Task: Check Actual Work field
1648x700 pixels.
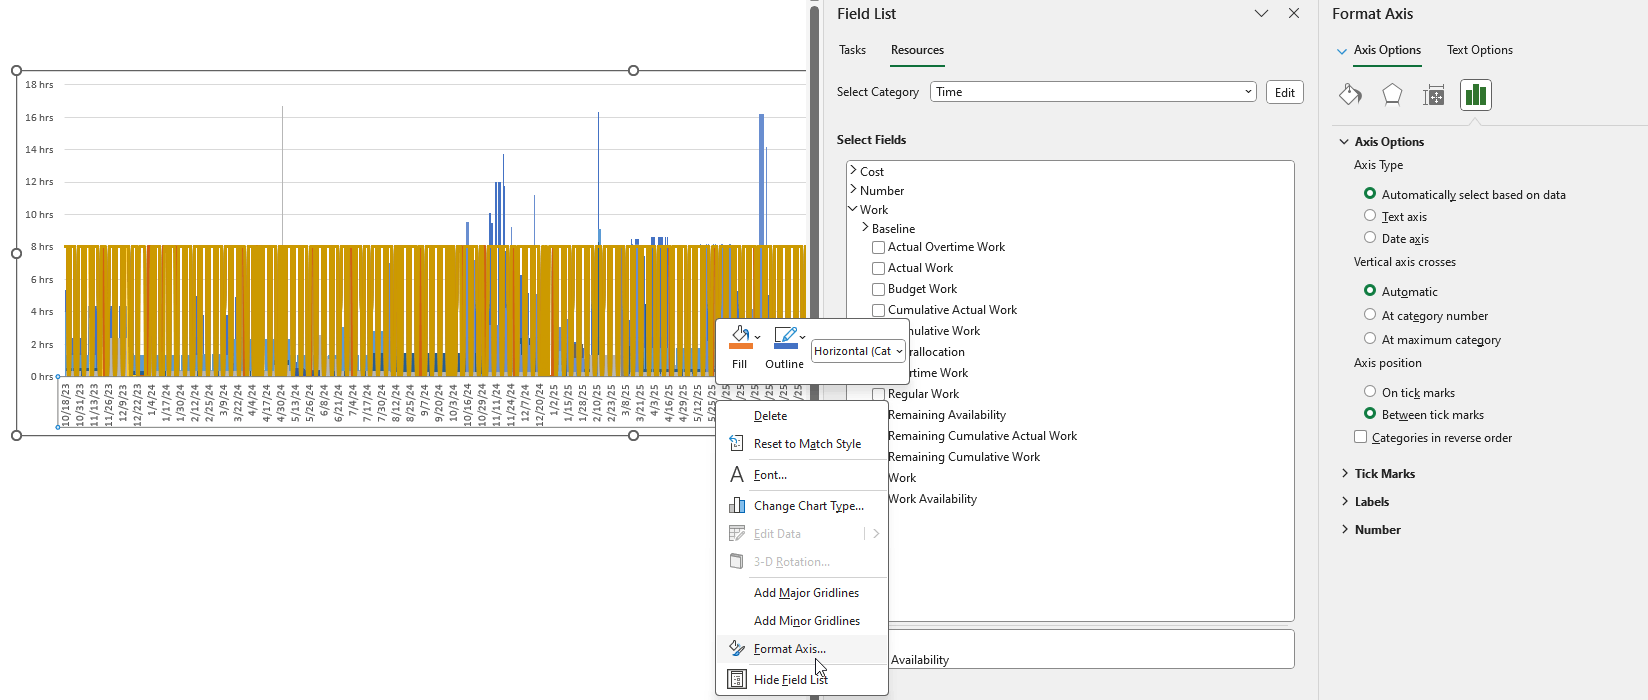Action: (x=878, y=268)
